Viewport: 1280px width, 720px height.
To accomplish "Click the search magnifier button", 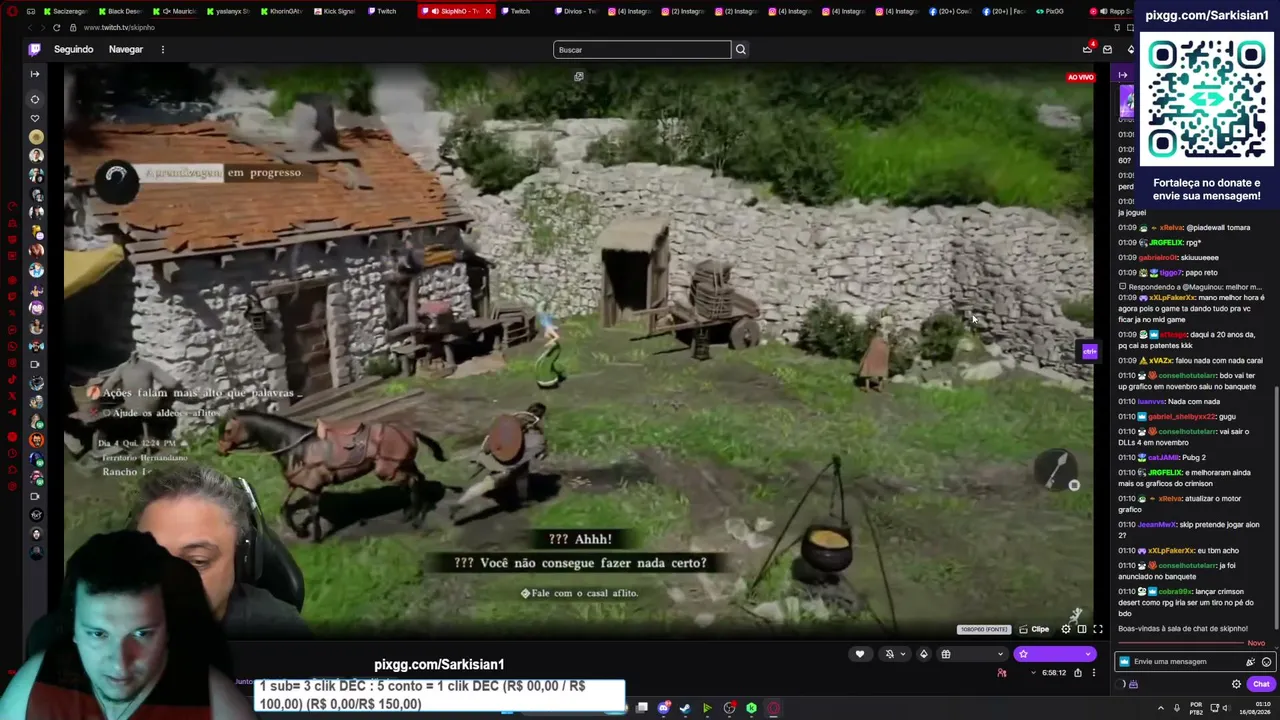I will (741, 49).
